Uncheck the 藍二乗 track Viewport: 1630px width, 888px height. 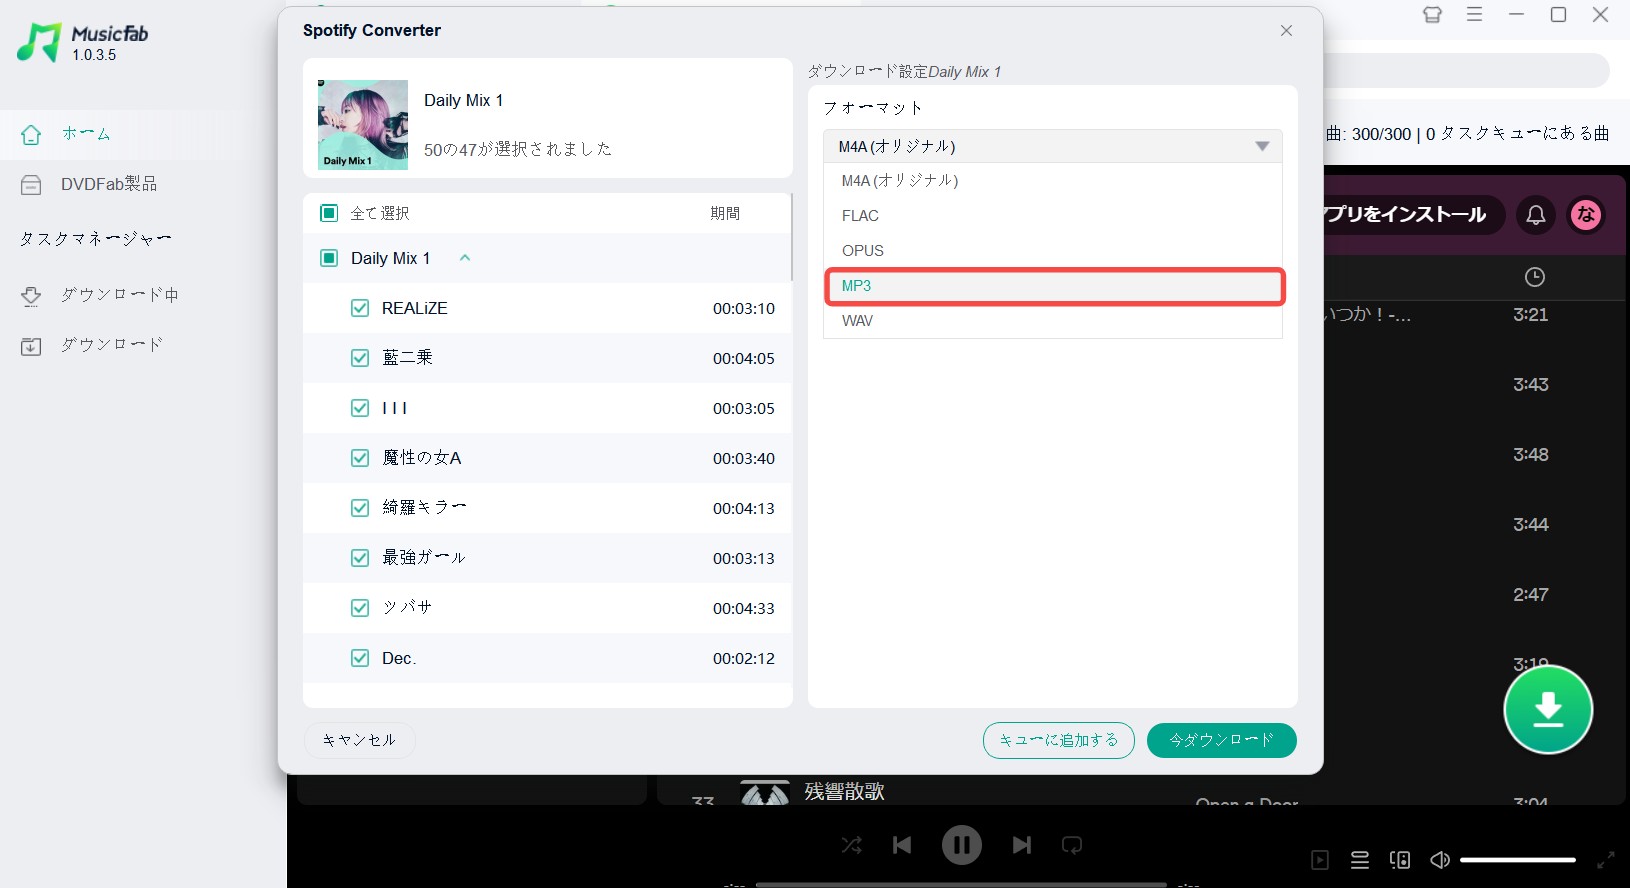[360, 358]
